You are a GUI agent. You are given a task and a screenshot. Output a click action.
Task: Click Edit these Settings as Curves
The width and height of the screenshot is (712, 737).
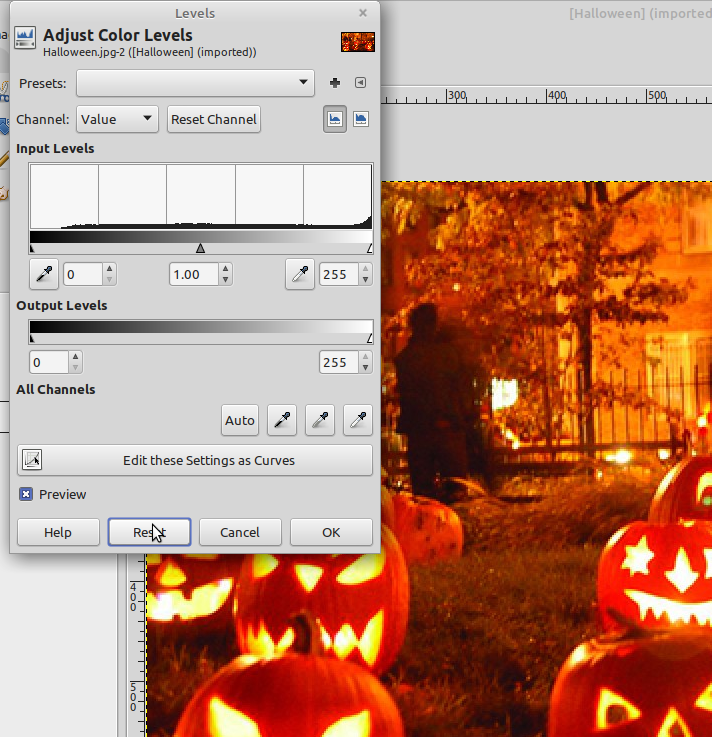coord(195,460)
